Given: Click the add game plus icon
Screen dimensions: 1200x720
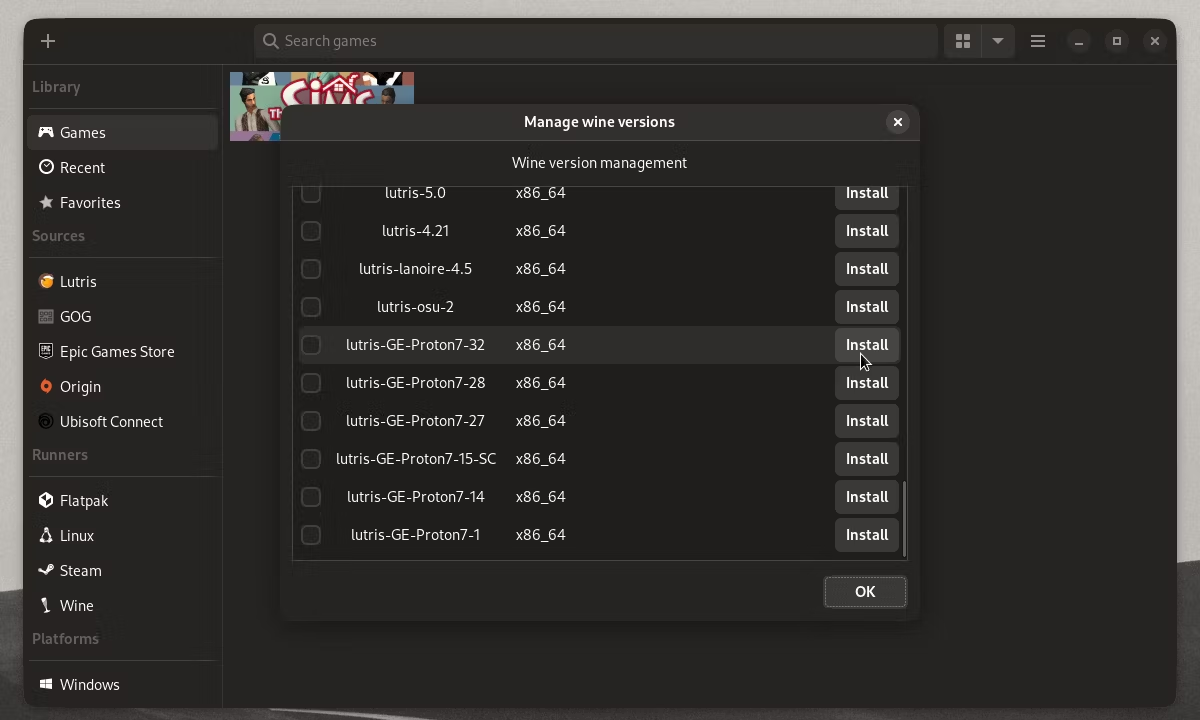Looking at the screenshot, I should point(48,41).
